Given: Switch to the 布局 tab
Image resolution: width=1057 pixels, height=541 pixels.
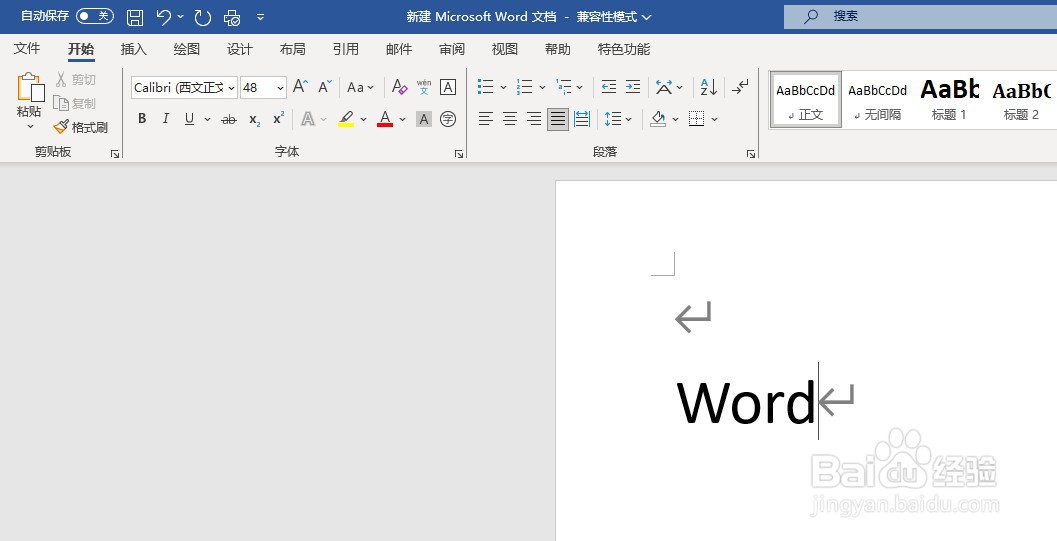Looking at the screenshot, I should (x=293, y=49).
